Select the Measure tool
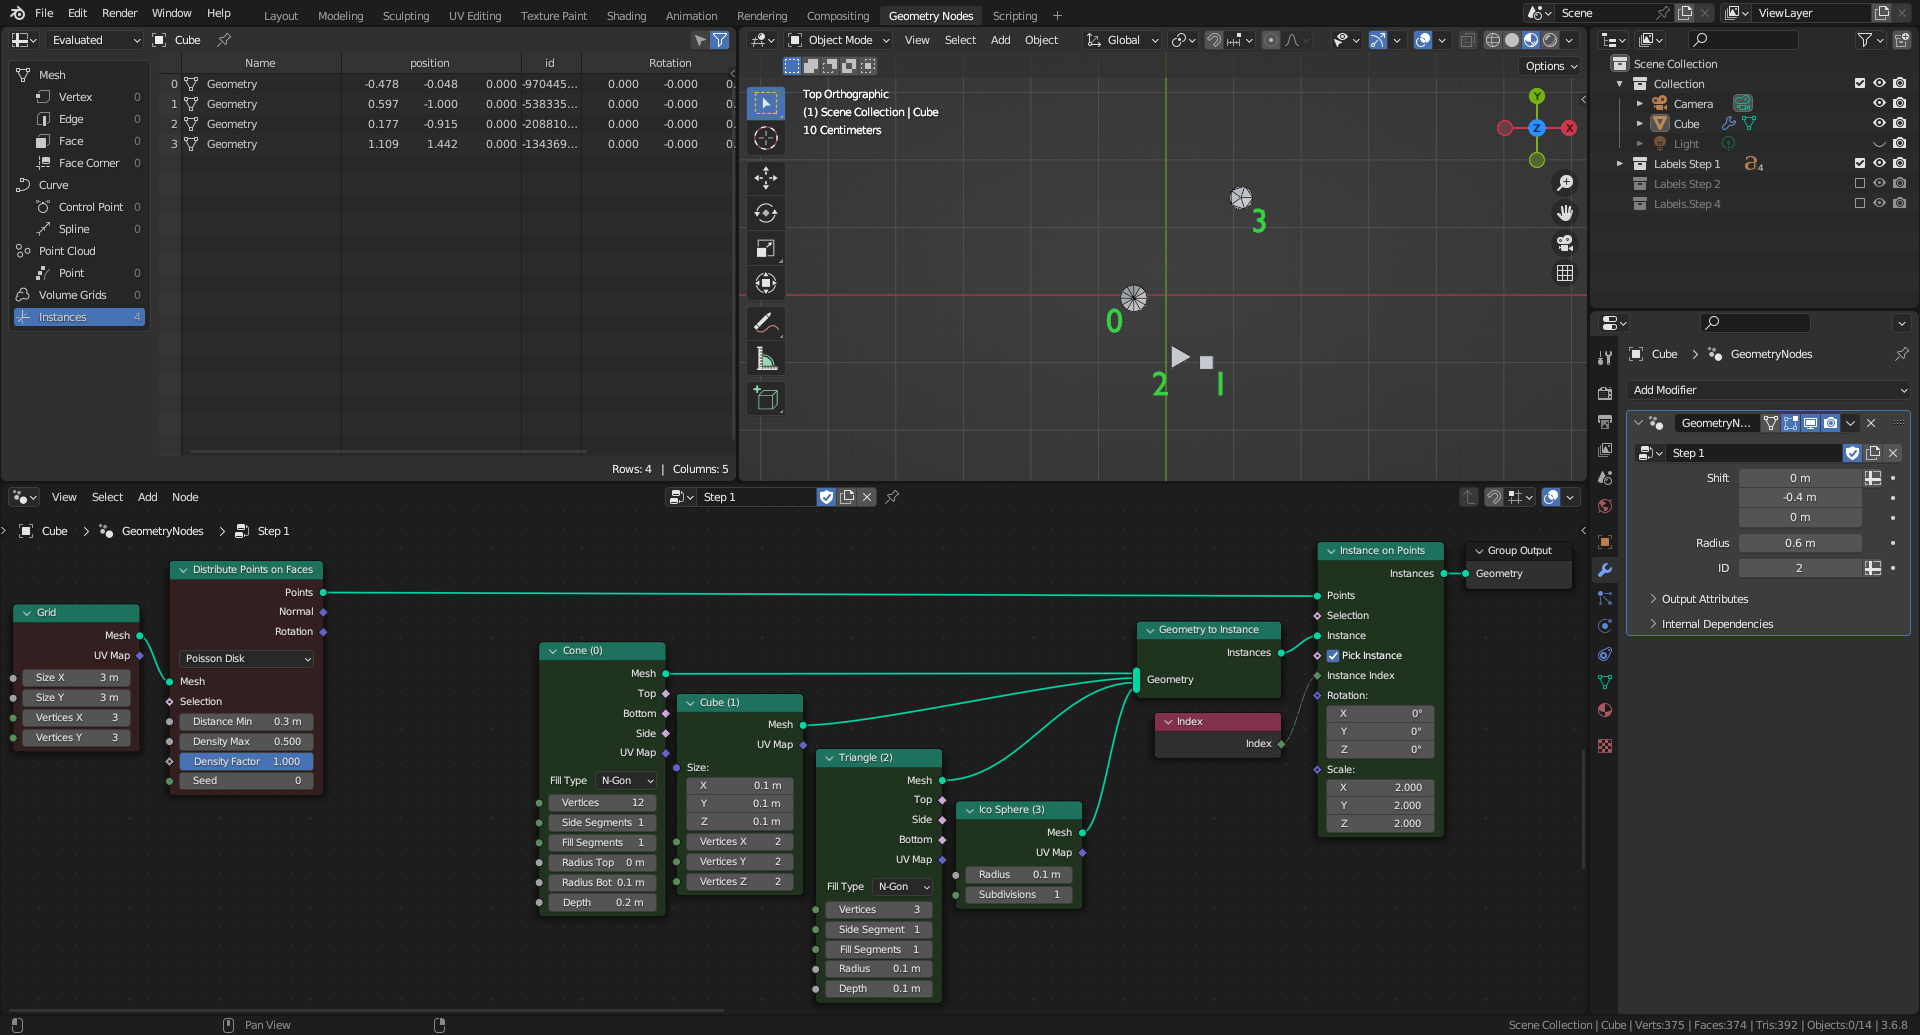Viewport: 1920px width, 1035px height. pyautogui.click(x=766, y=358)
